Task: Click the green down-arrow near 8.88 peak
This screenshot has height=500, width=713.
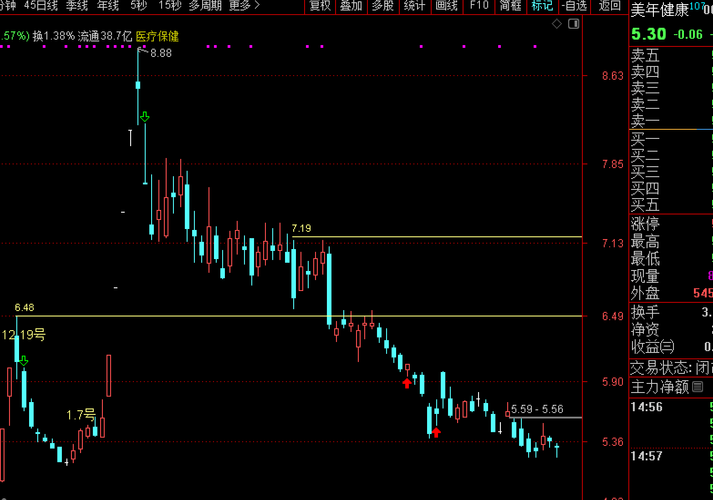Action: [x=145, y=117]
